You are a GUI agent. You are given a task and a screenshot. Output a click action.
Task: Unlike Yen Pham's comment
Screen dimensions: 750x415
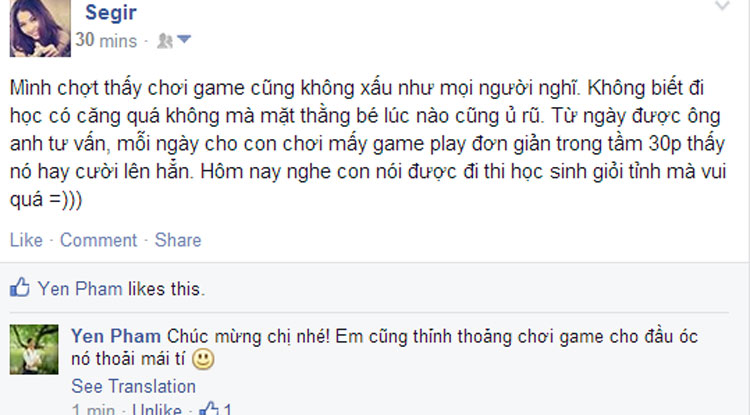coord(157,410)
